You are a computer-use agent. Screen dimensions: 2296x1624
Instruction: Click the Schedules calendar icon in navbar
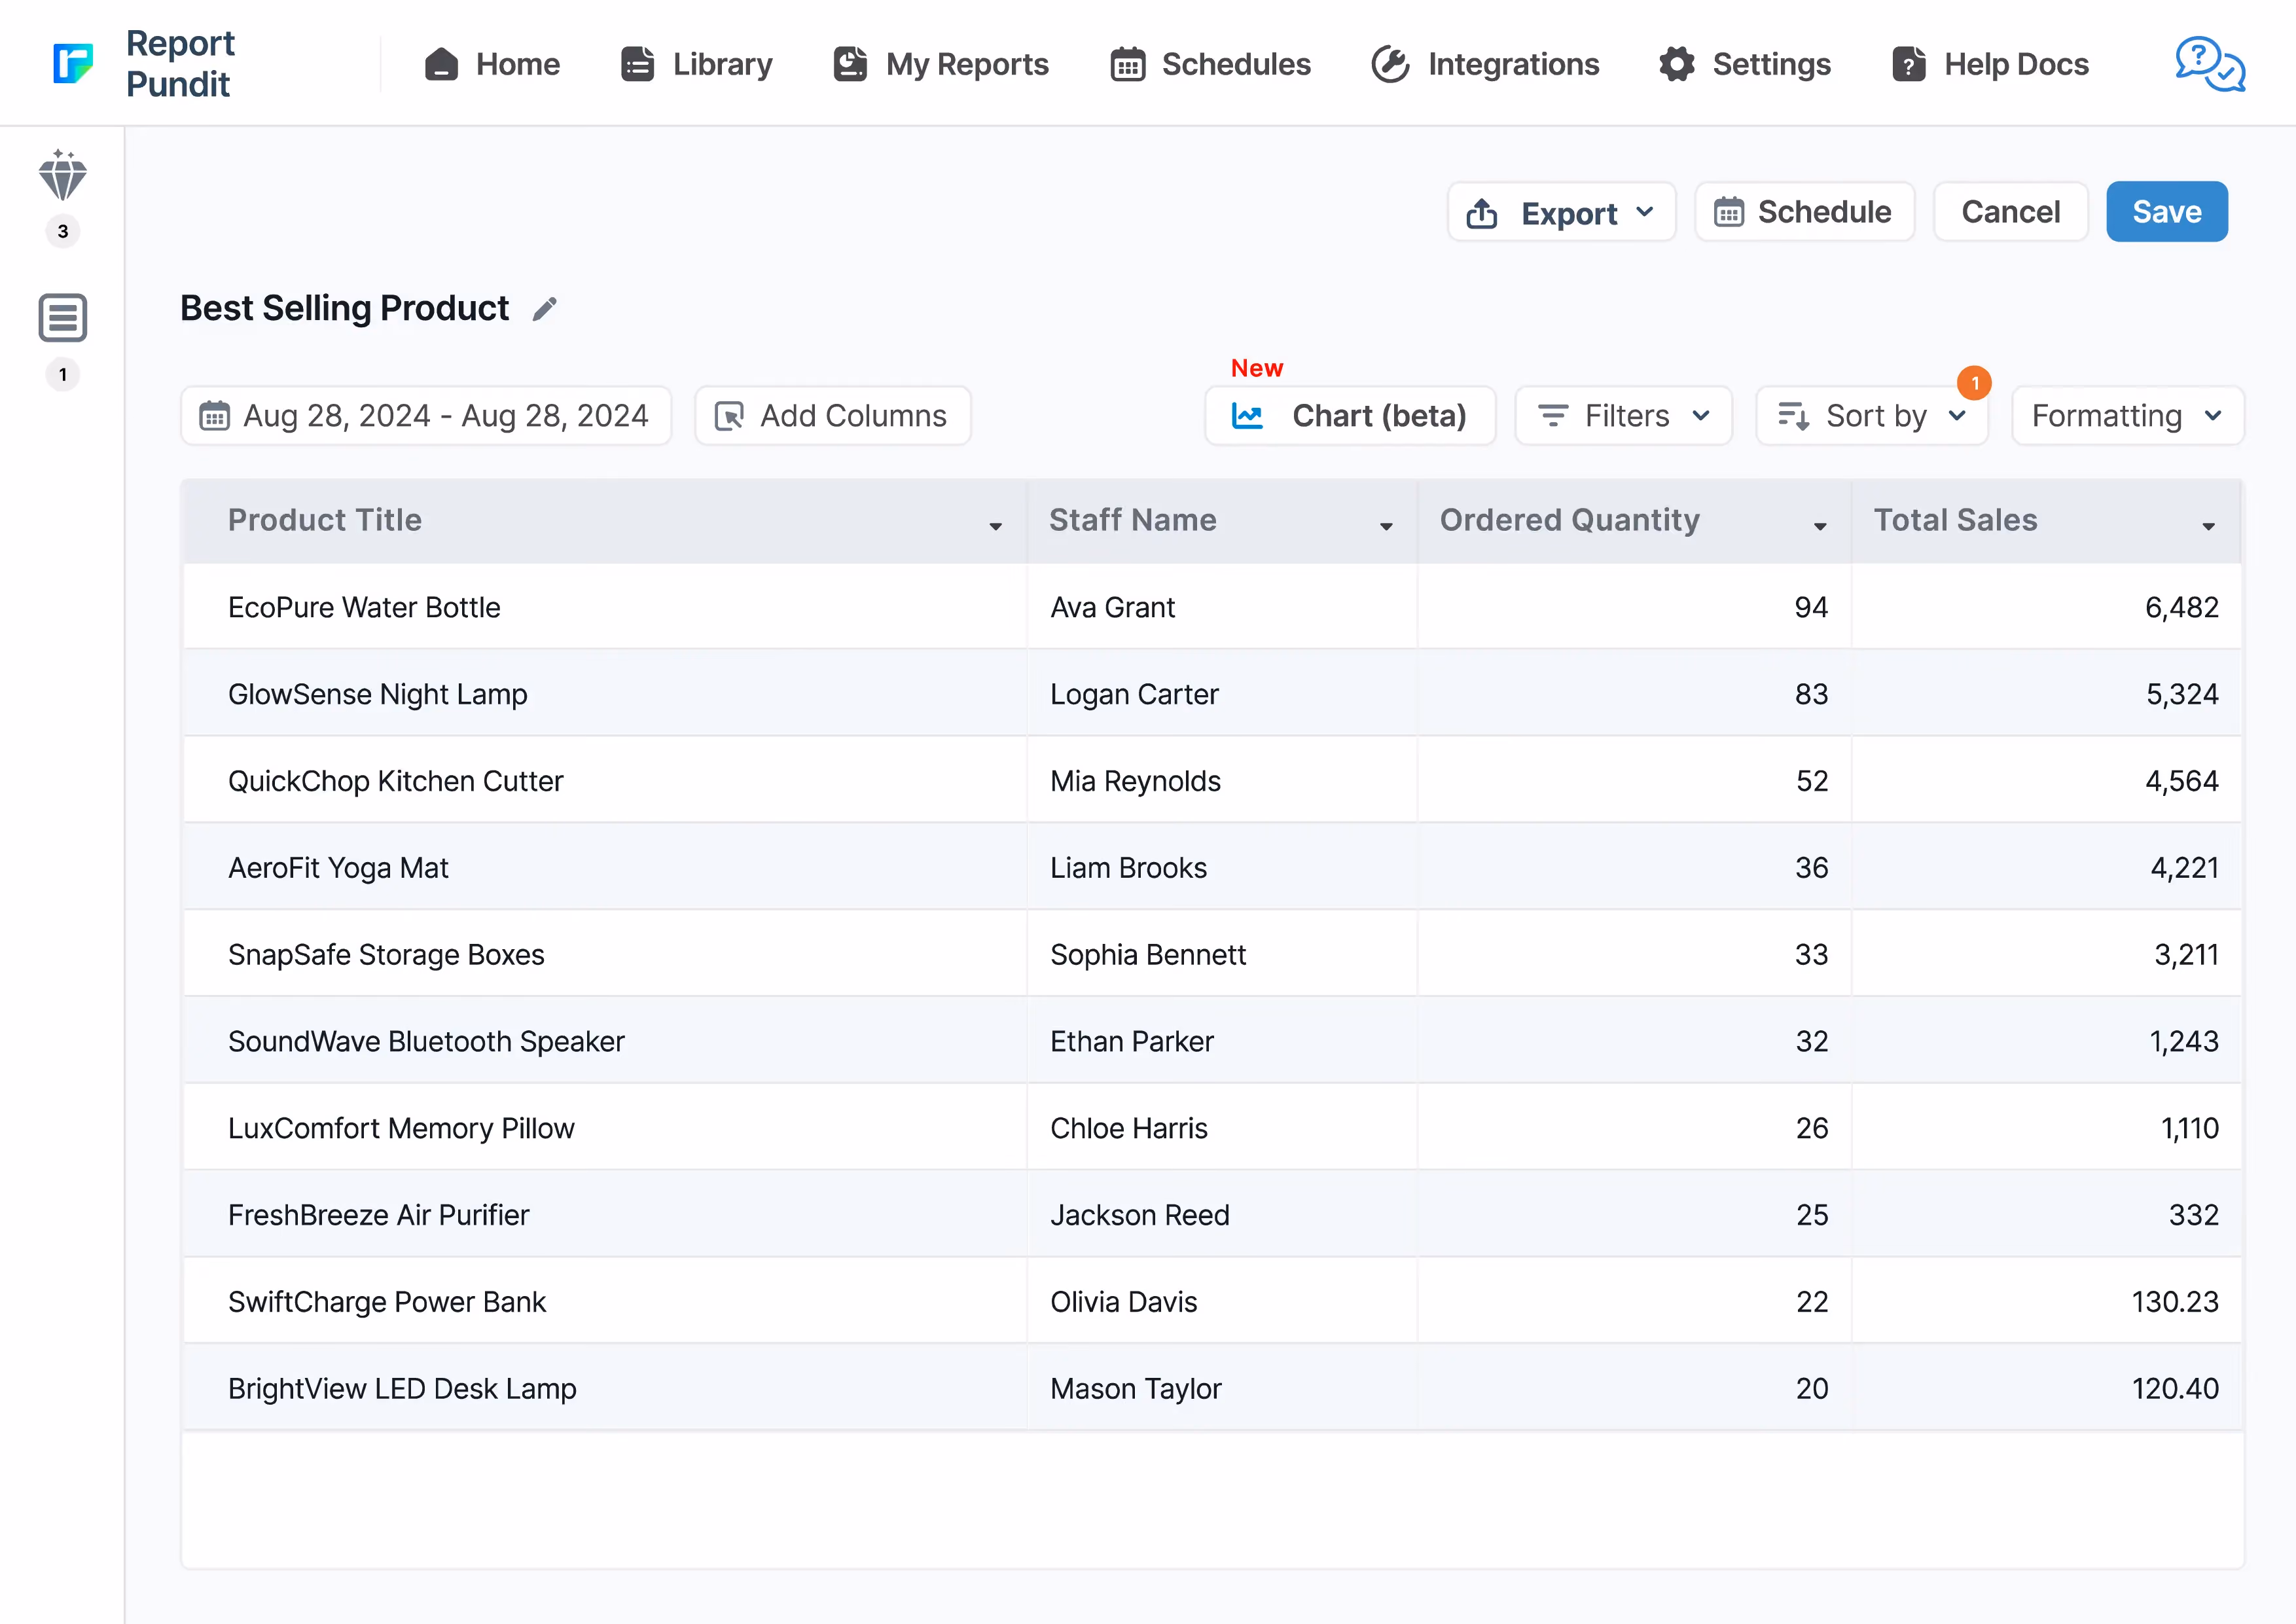tap(1128, 64)
